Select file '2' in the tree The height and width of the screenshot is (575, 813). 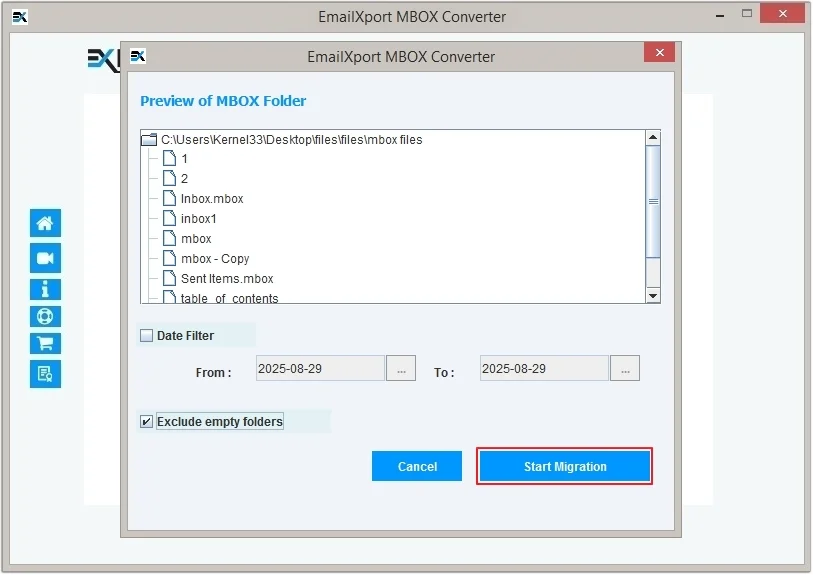pyautogui.click(x=184, y=179)
